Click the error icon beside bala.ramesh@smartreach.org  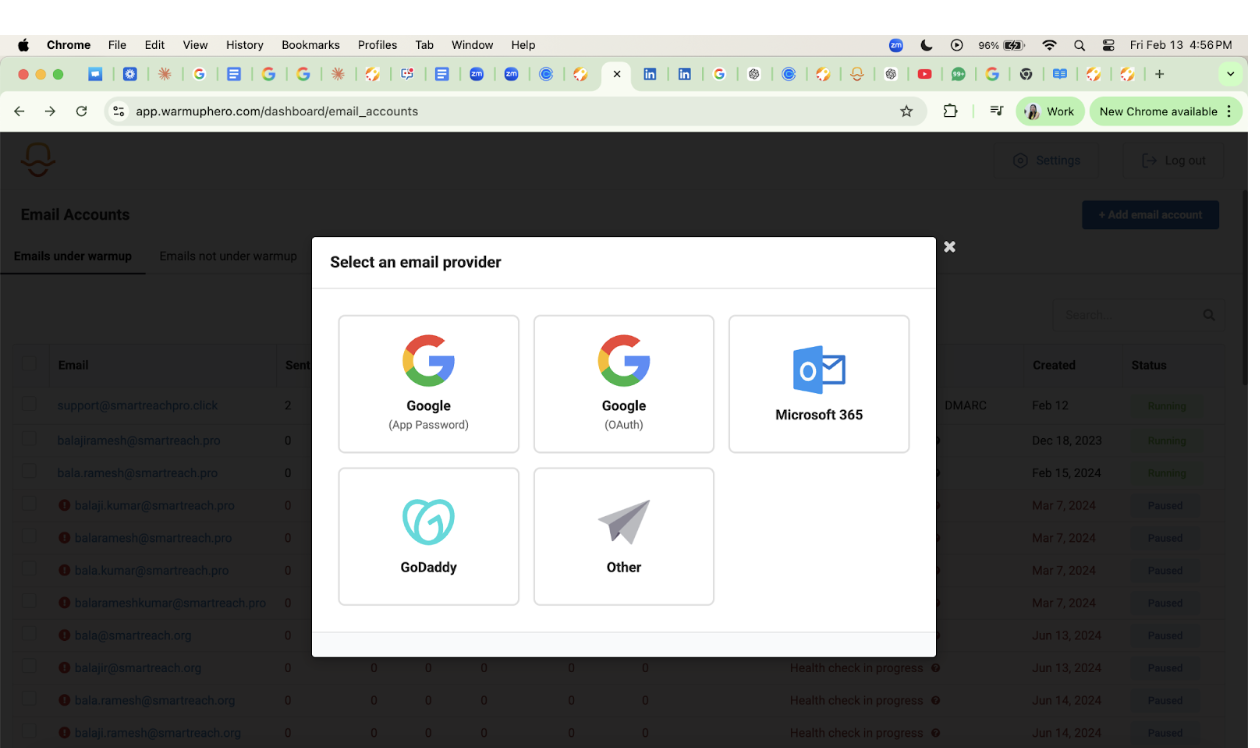click(x=64, y=700)
